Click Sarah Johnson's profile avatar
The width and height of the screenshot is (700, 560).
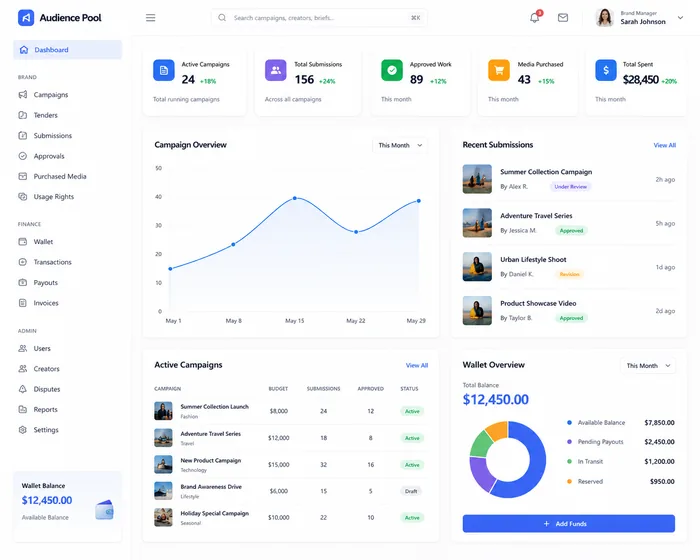tap(604, 18)
